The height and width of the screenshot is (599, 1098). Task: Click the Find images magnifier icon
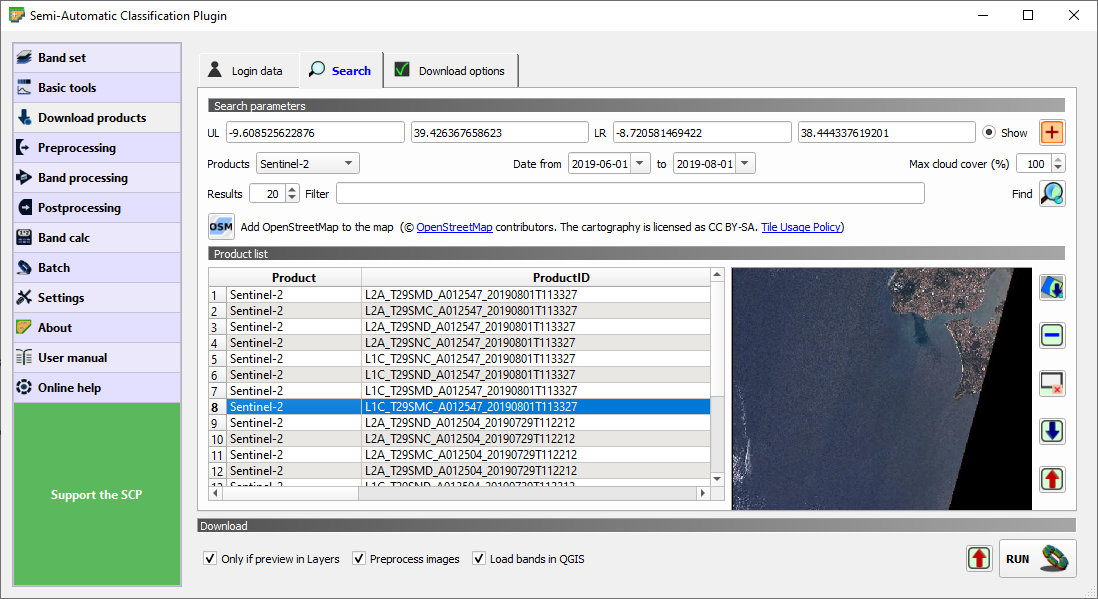tap(1052, 193)
